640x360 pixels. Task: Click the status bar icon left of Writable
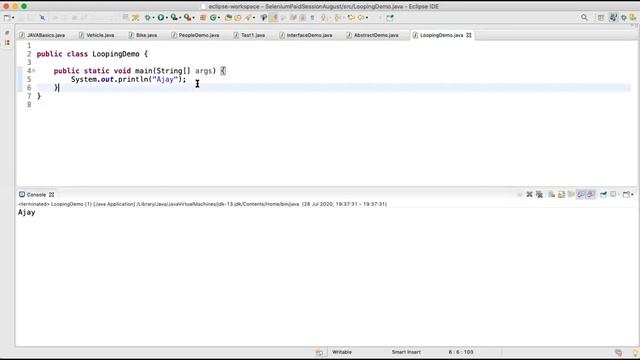click(x=319, y=352)
